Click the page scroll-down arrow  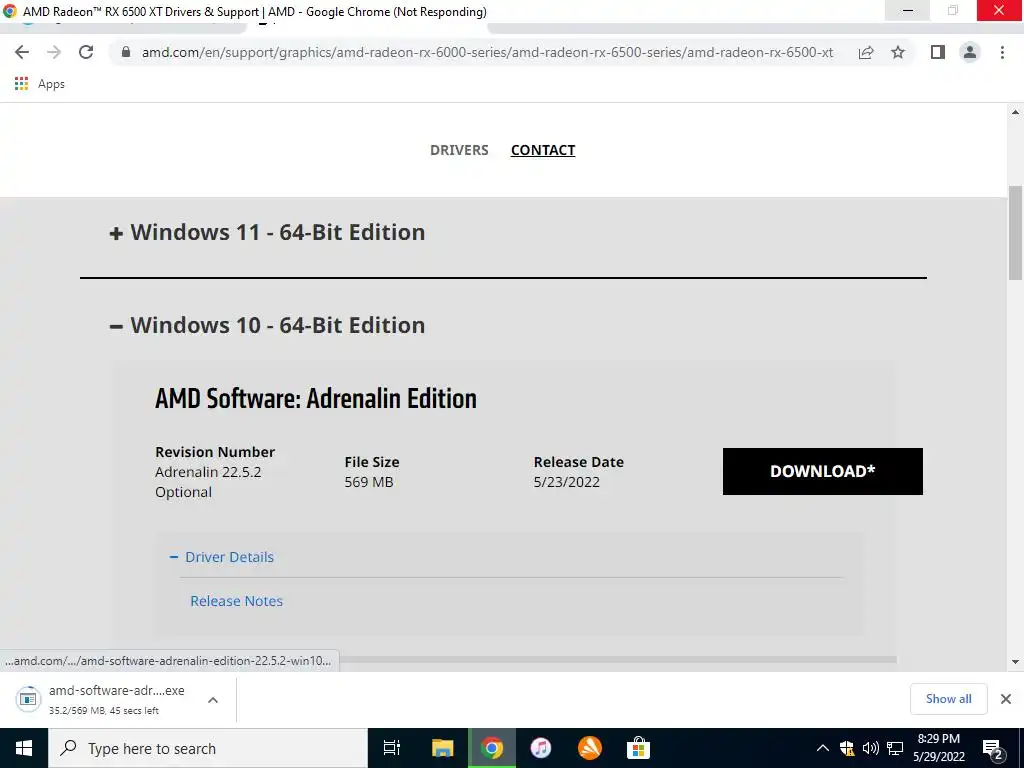click(1015, 662)
